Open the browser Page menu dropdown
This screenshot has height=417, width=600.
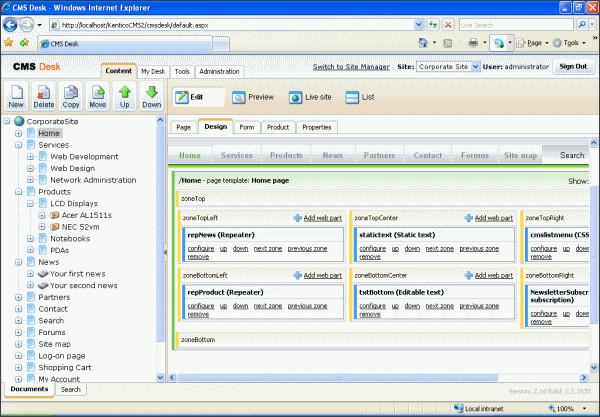pyautogui.click(x=534, y=43)
